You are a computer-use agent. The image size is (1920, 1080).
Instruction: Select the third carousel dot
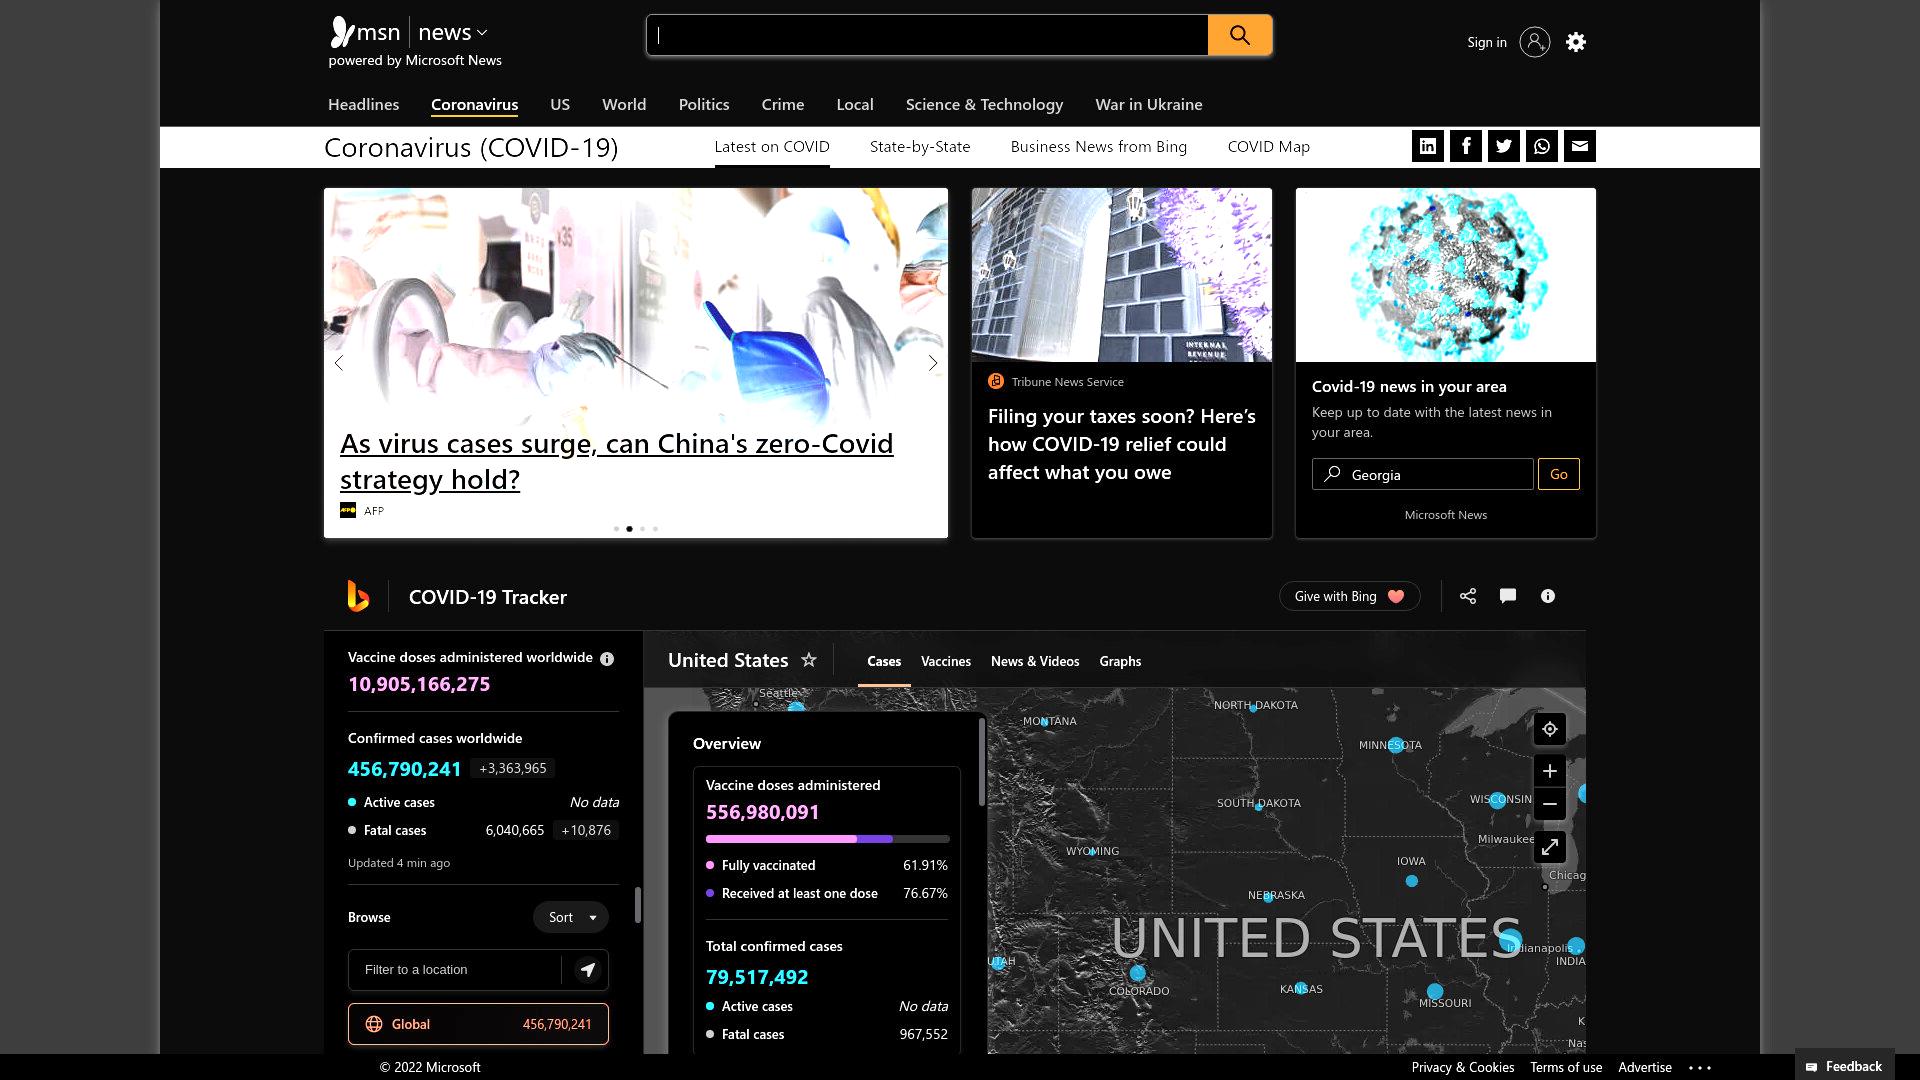pos(642,529)
